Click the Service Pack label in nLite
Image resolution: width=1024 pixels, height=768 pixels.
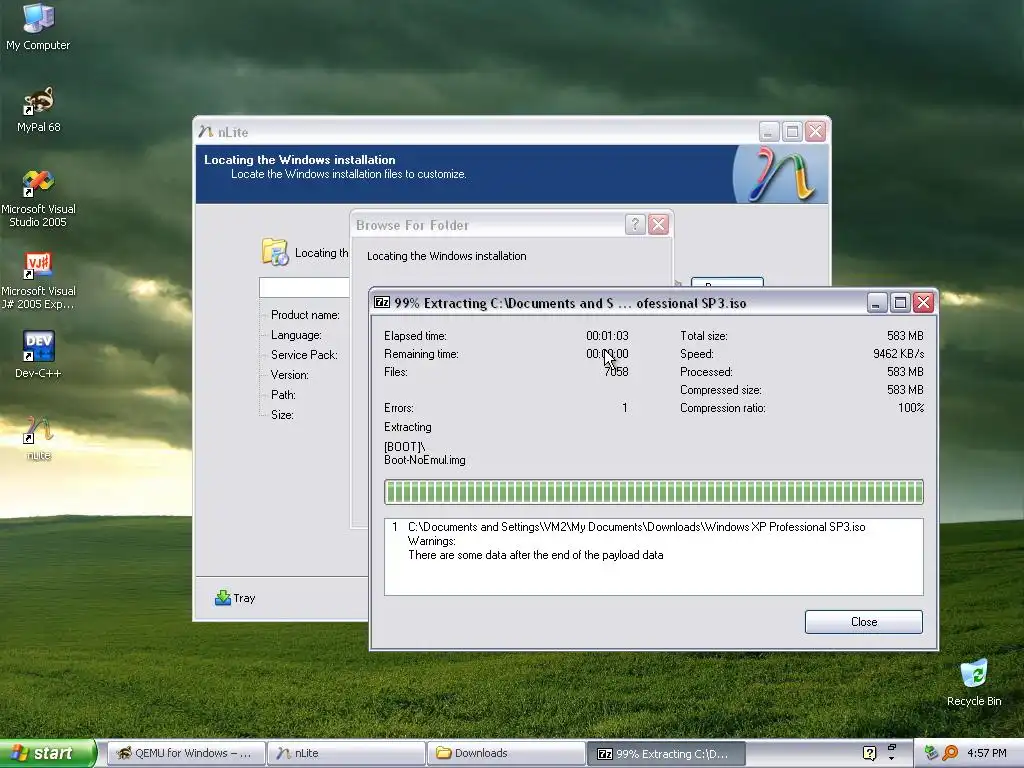[304, 355]
